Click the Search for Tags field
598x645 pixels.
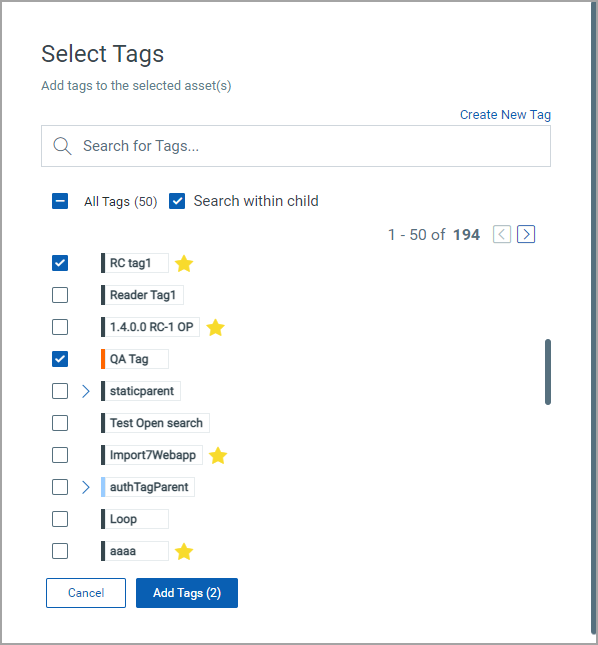click(296, 146)
